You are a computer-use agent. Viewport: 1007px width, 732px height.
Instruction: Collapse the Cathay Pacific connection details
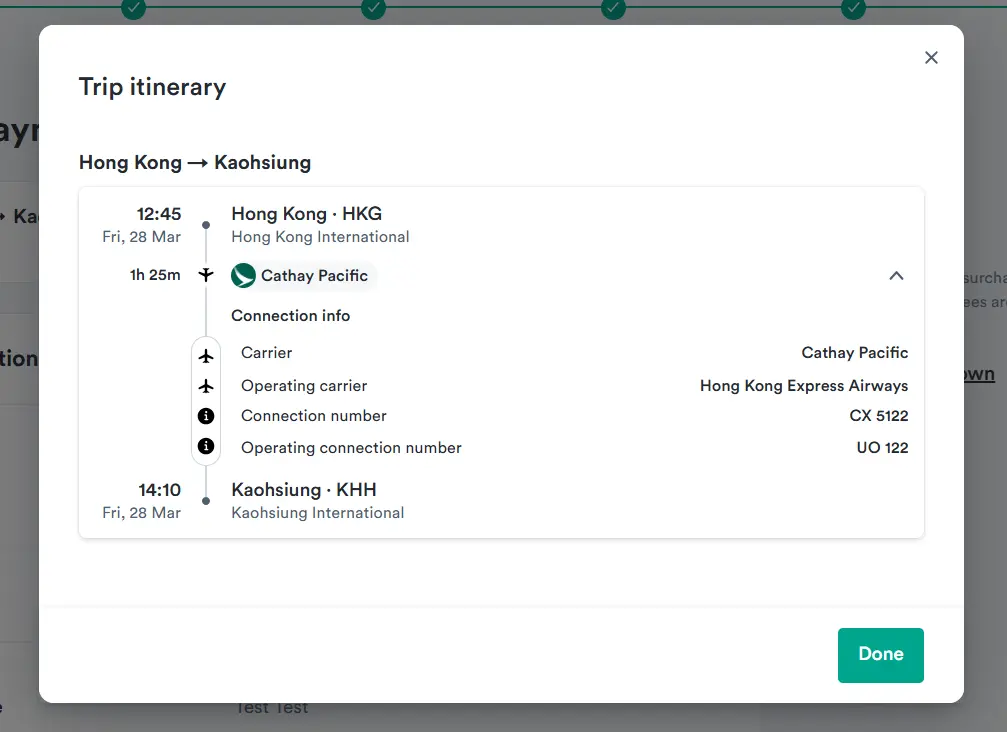point(896,276)
